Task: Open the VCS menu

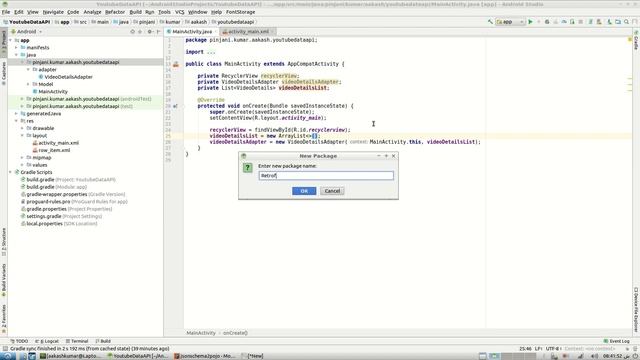Action: coord(179,12)
